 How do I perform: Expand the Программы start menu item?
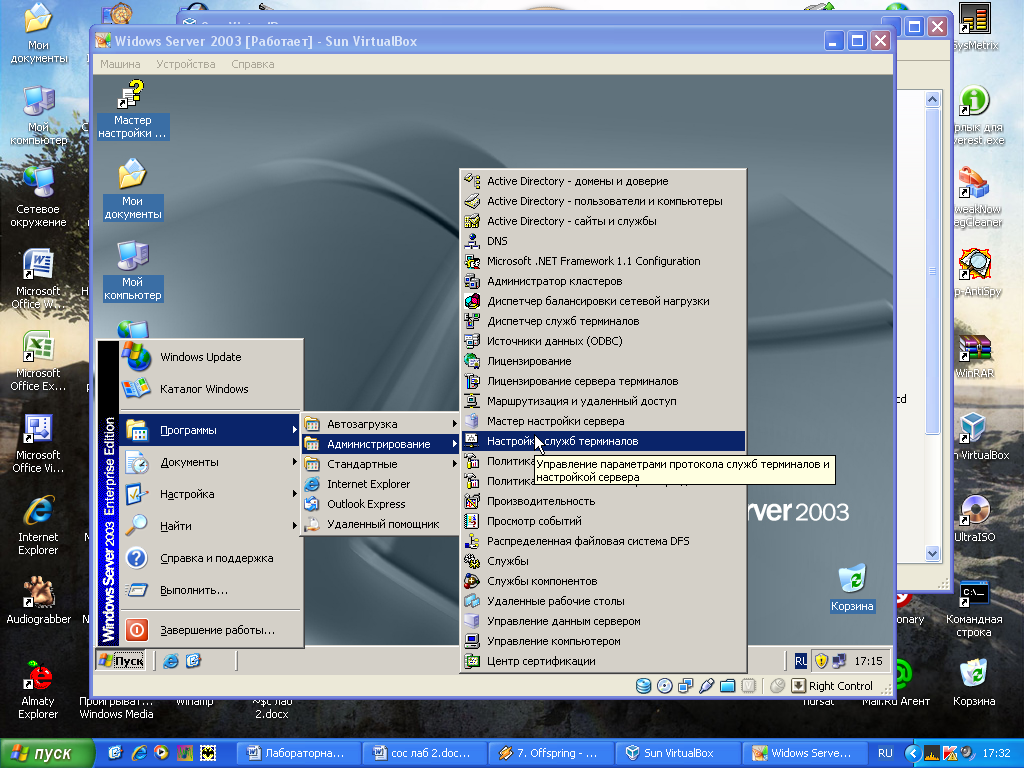pos(210,430)
